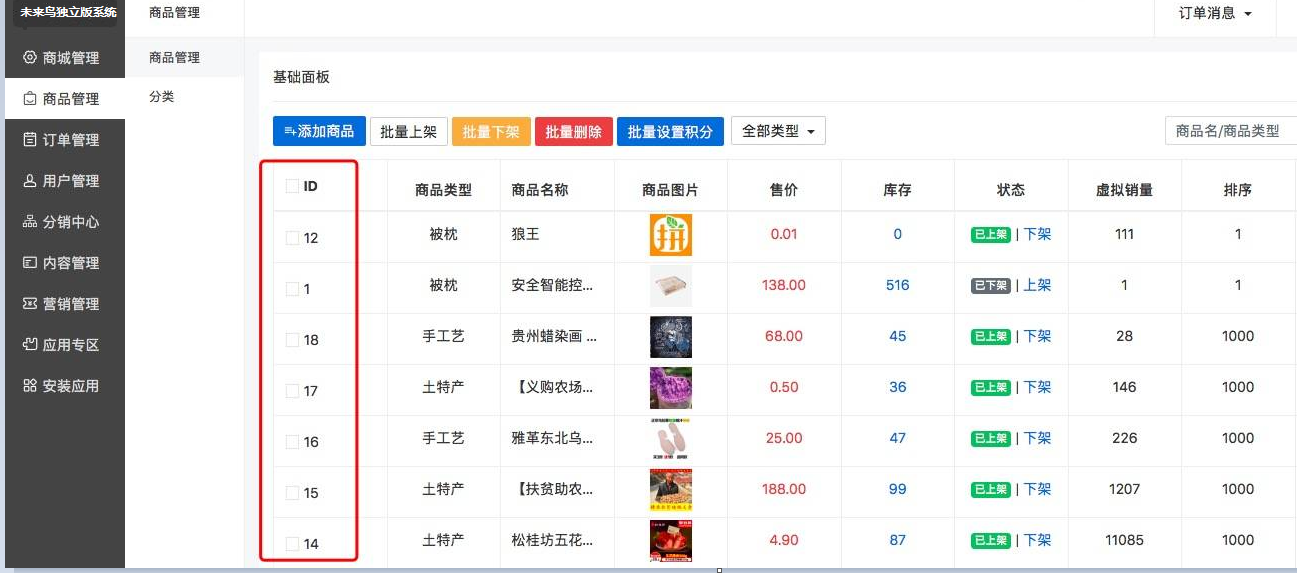1297x573 pixels.
Task: Click the 应用专区 puzzle icon
Action: 30,345
